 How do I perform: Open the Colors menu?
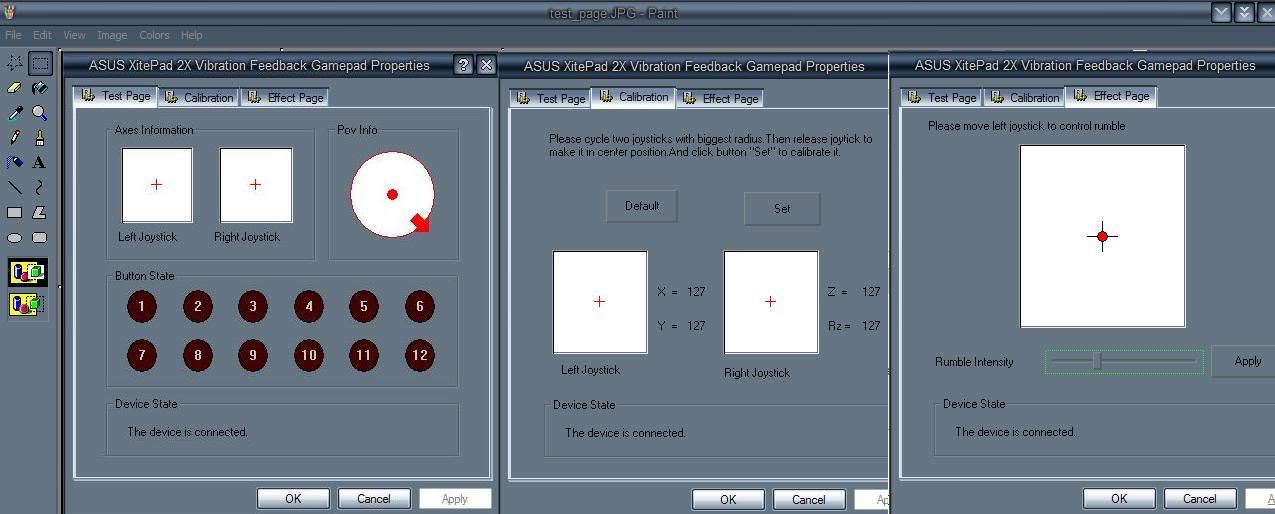pos(154,35)
